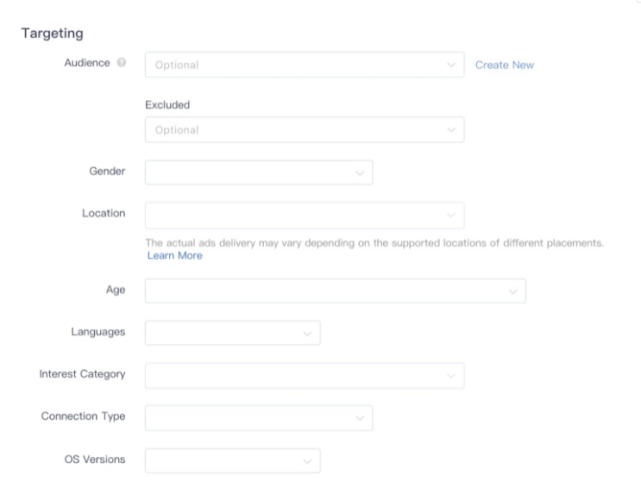Click the Create New link

coord(504,65)
